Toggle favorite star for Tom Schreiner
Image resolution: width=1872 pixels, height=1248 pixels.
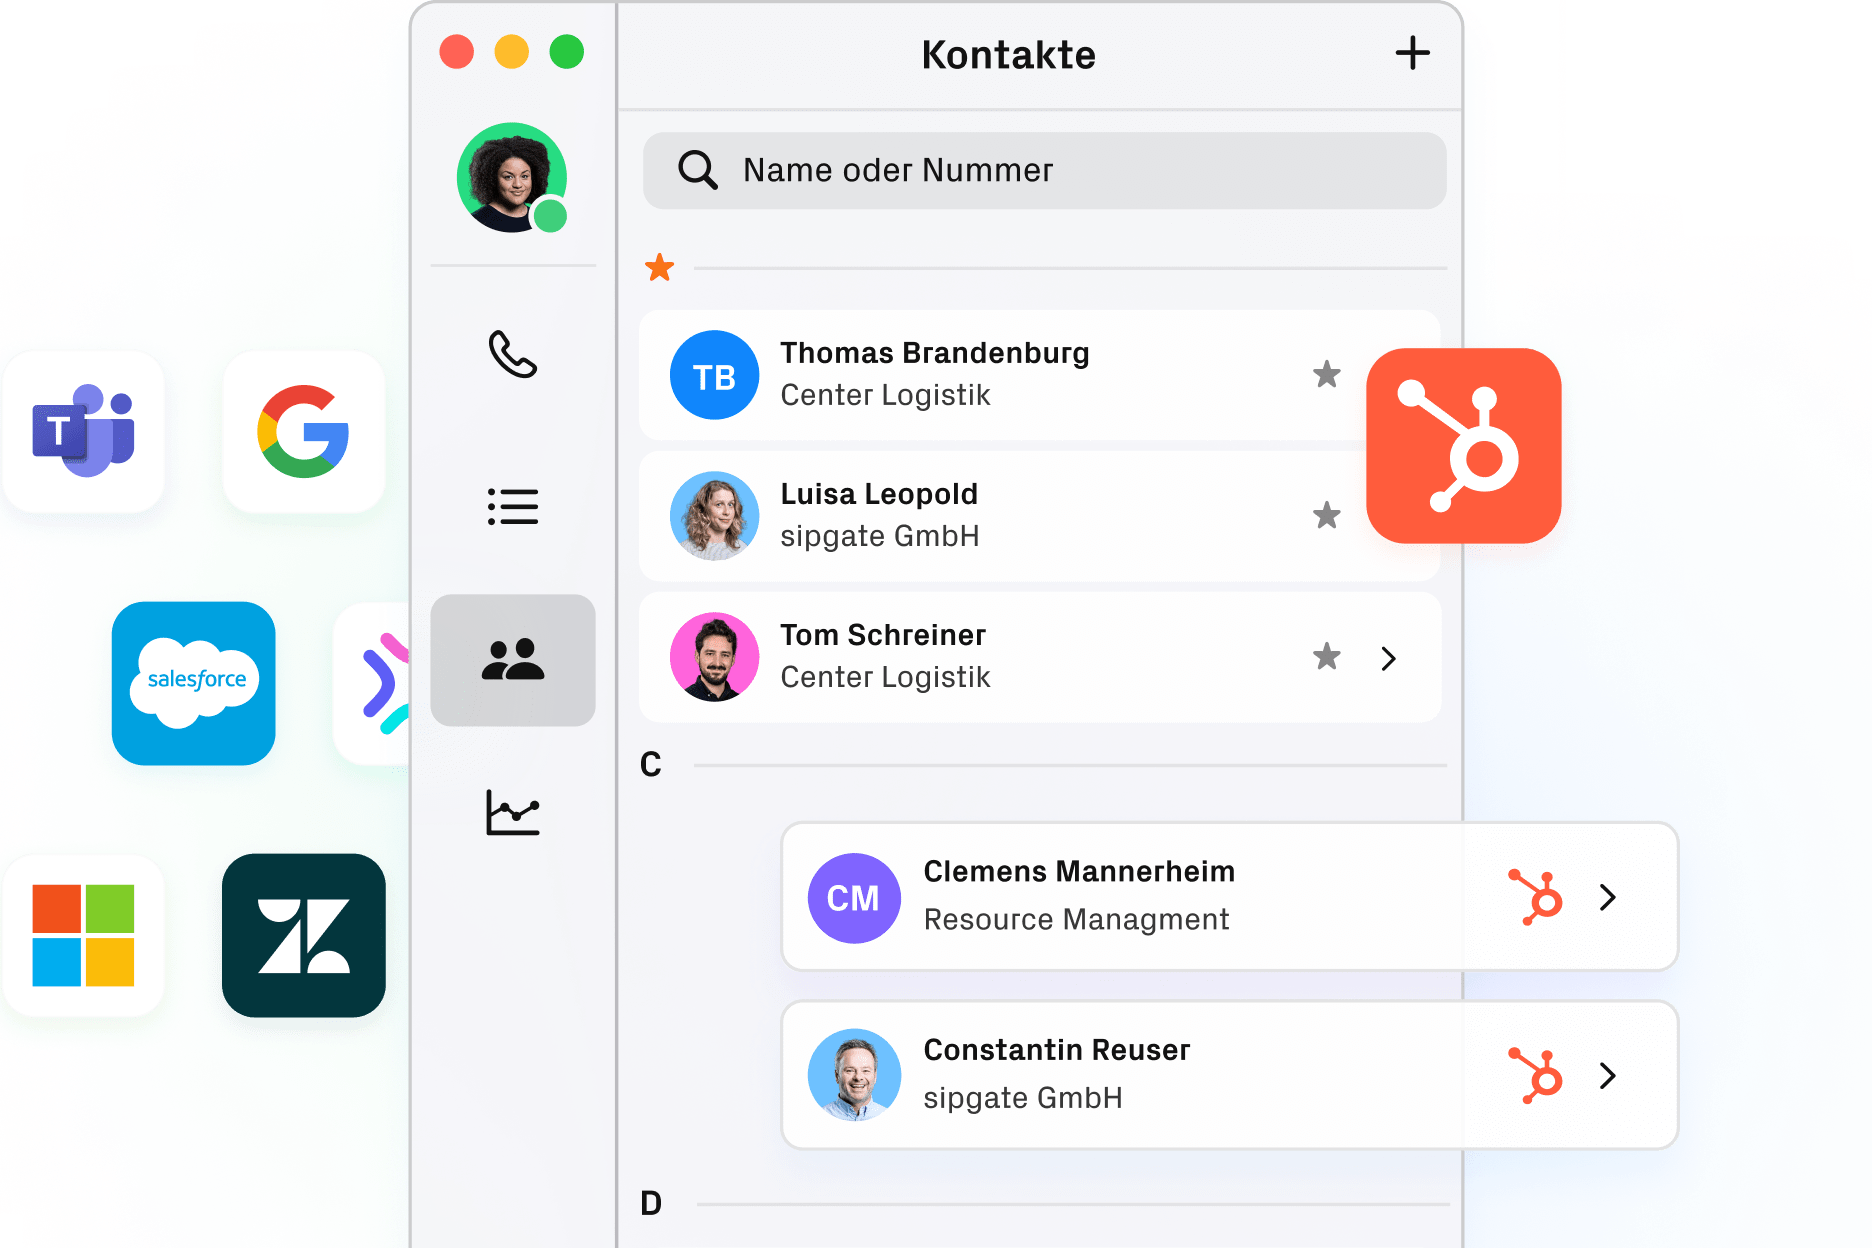pos(1326,656)
